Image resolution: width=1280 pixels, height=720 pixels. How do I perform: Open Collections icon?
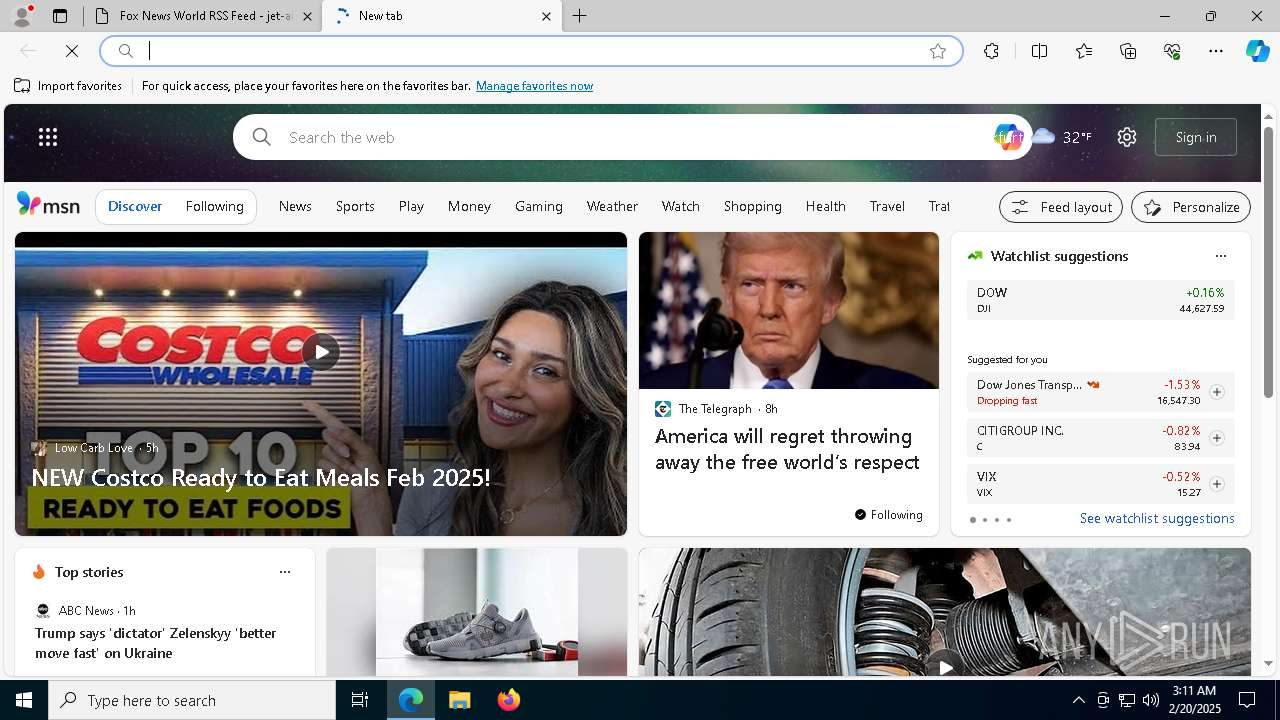(x=1128, y=51)
